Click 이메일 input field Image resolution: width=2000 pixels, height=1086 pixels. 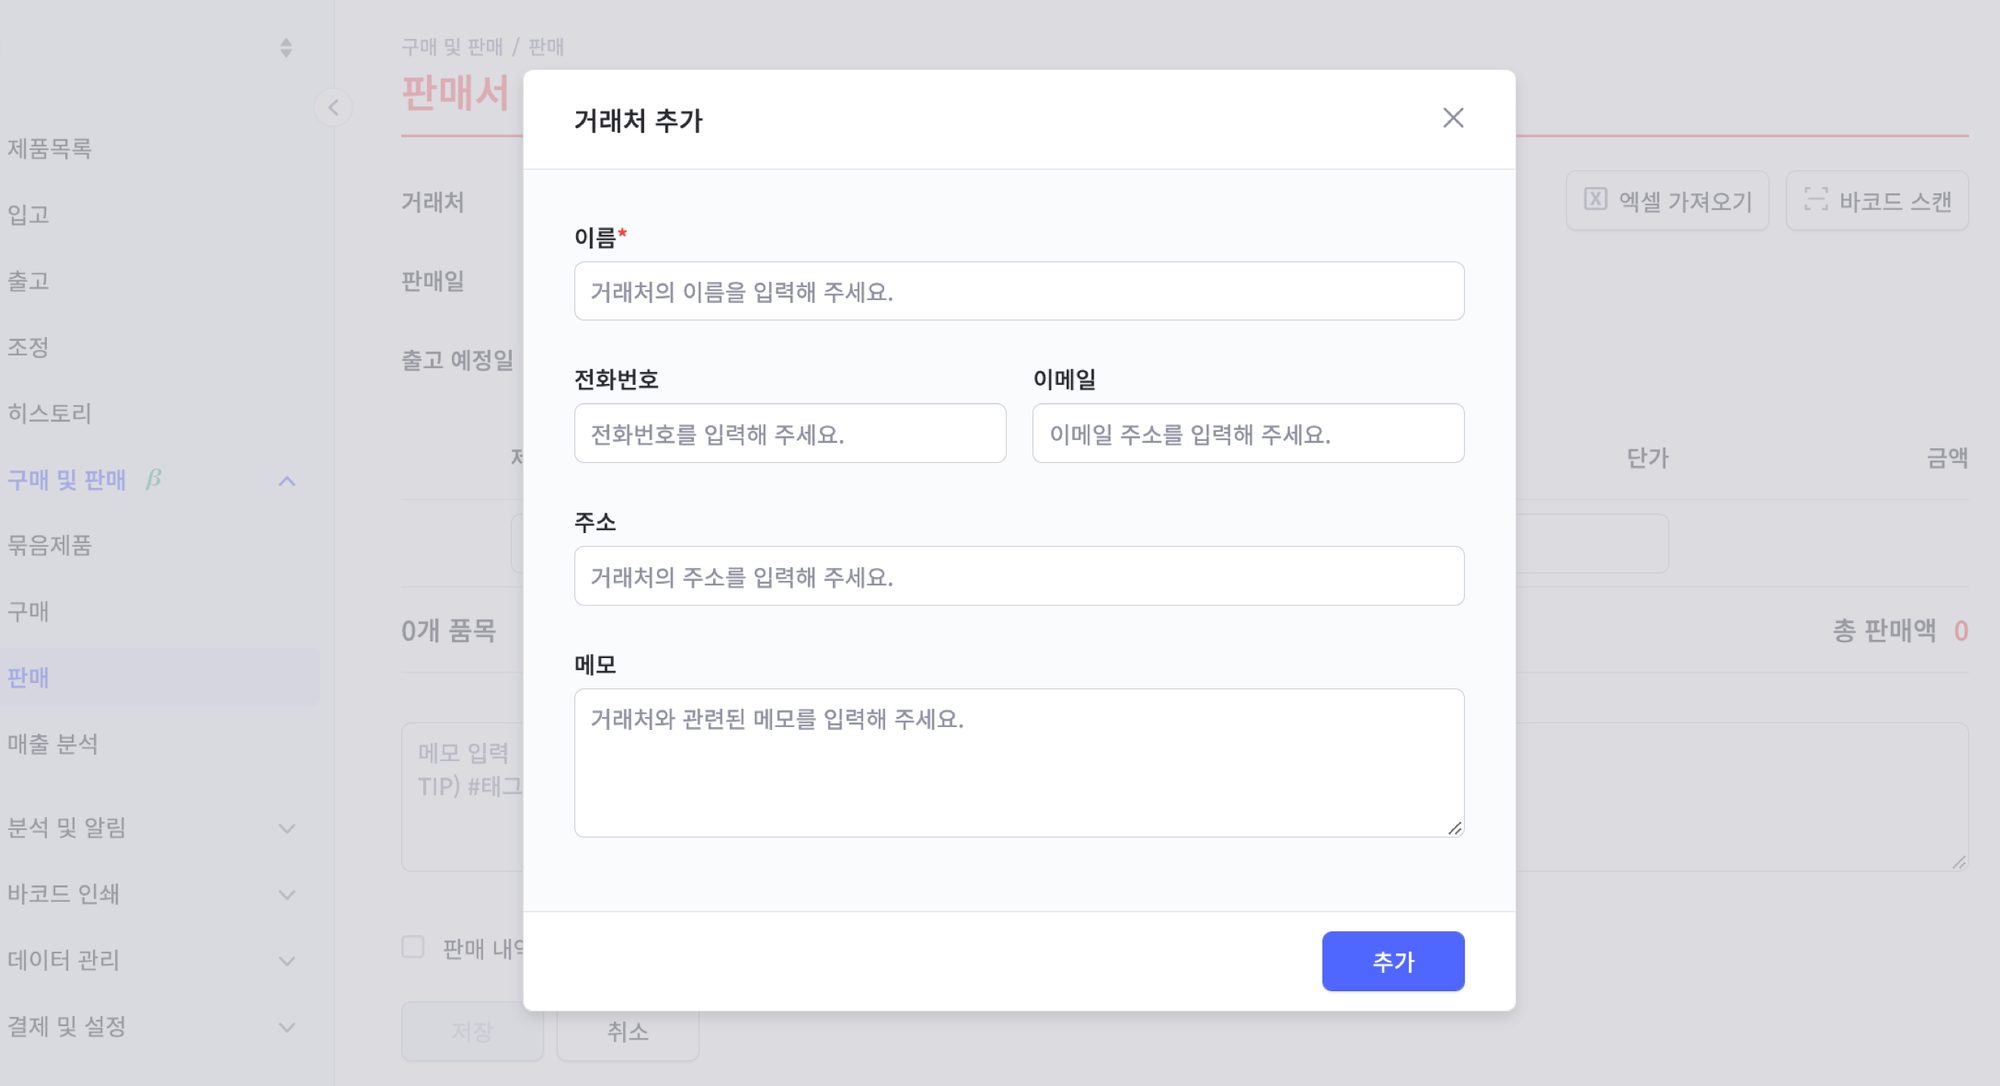(x=1247, y=433)
